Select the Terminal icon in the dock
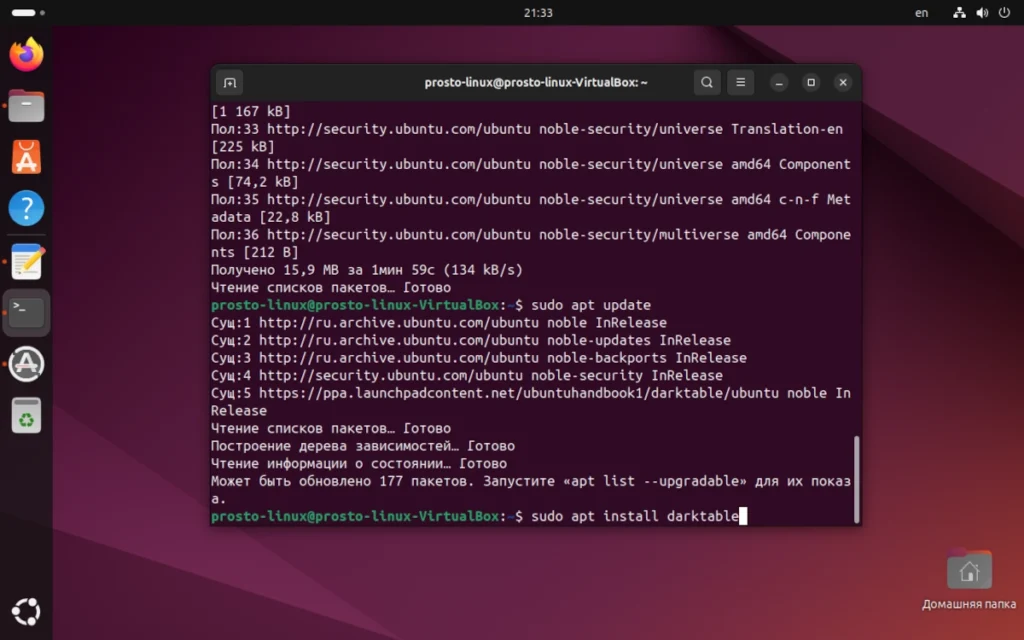The width and height of the screenshot is (1024, 640). pyautogui.click(x=26, y=313)
